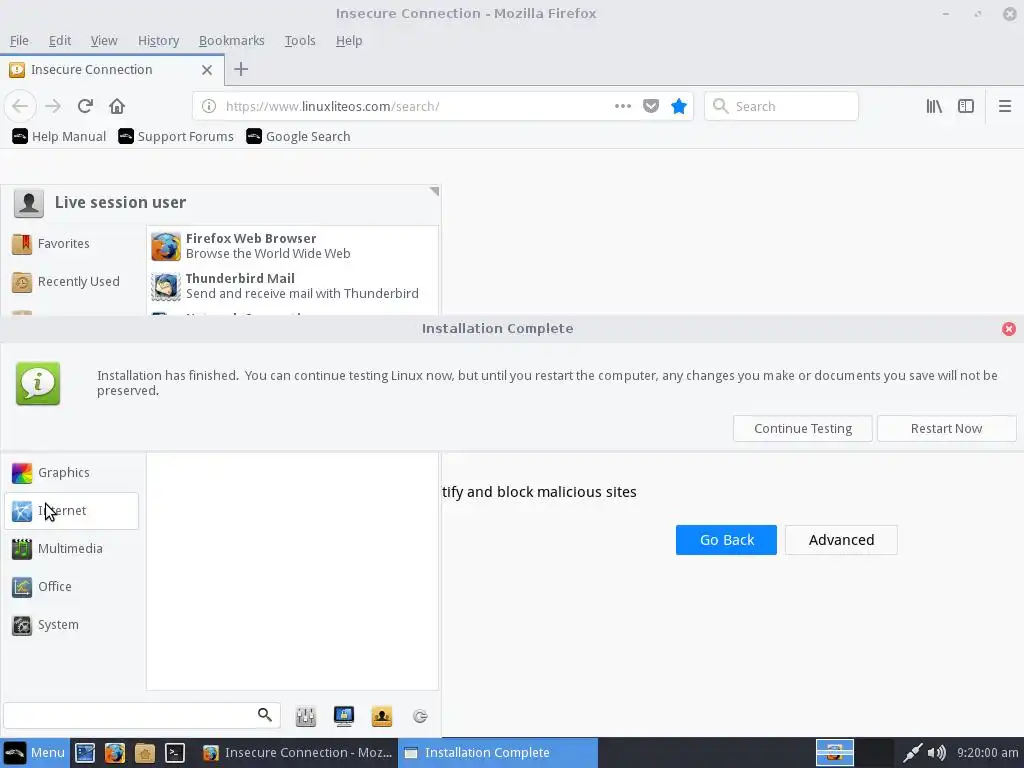
Task: Click the Forward navigation arrow
Action: coord(53,106)
